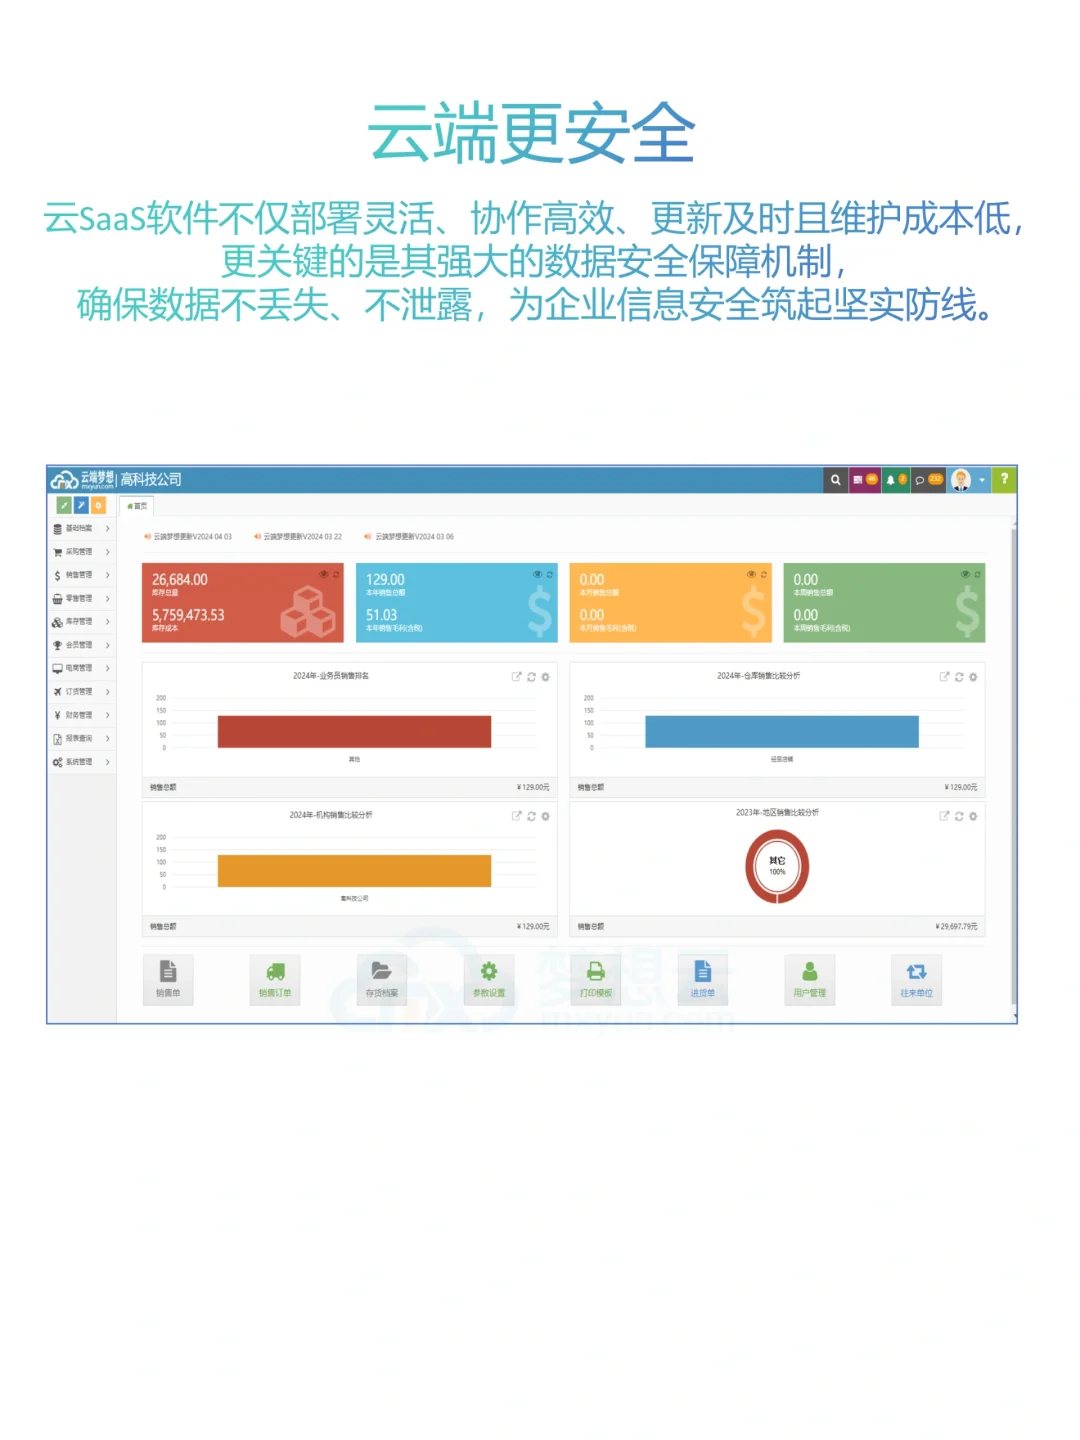Viewport: 1080px width, 1440px height.
Task: Refresh the 2024年-业务员销售排名 chart
Action: tap(531, 677)
